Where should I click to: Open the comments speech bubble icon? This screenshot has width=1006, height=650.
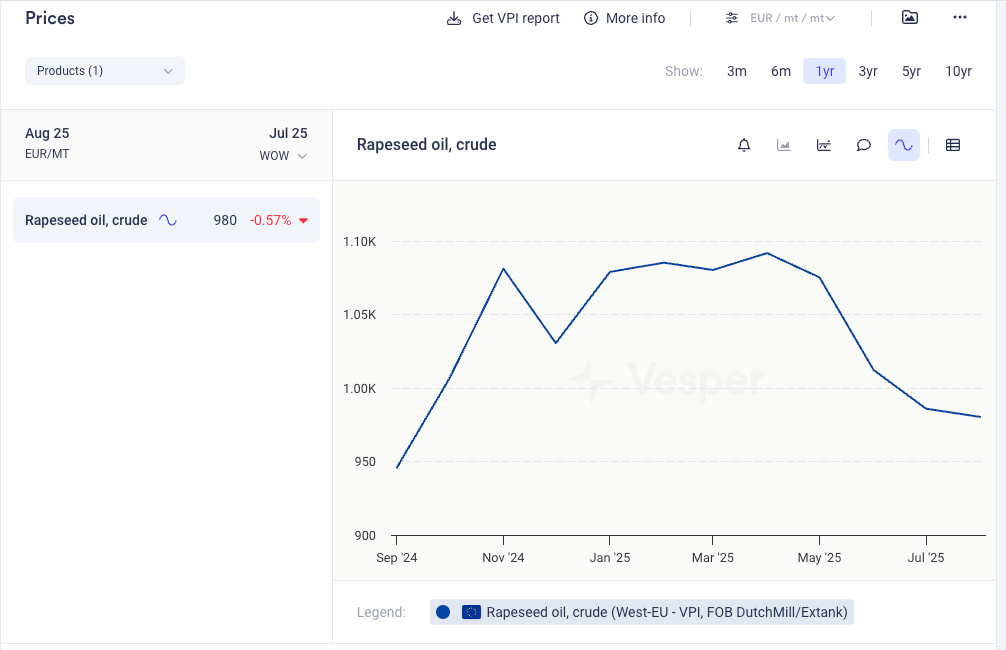coord(864,145)
